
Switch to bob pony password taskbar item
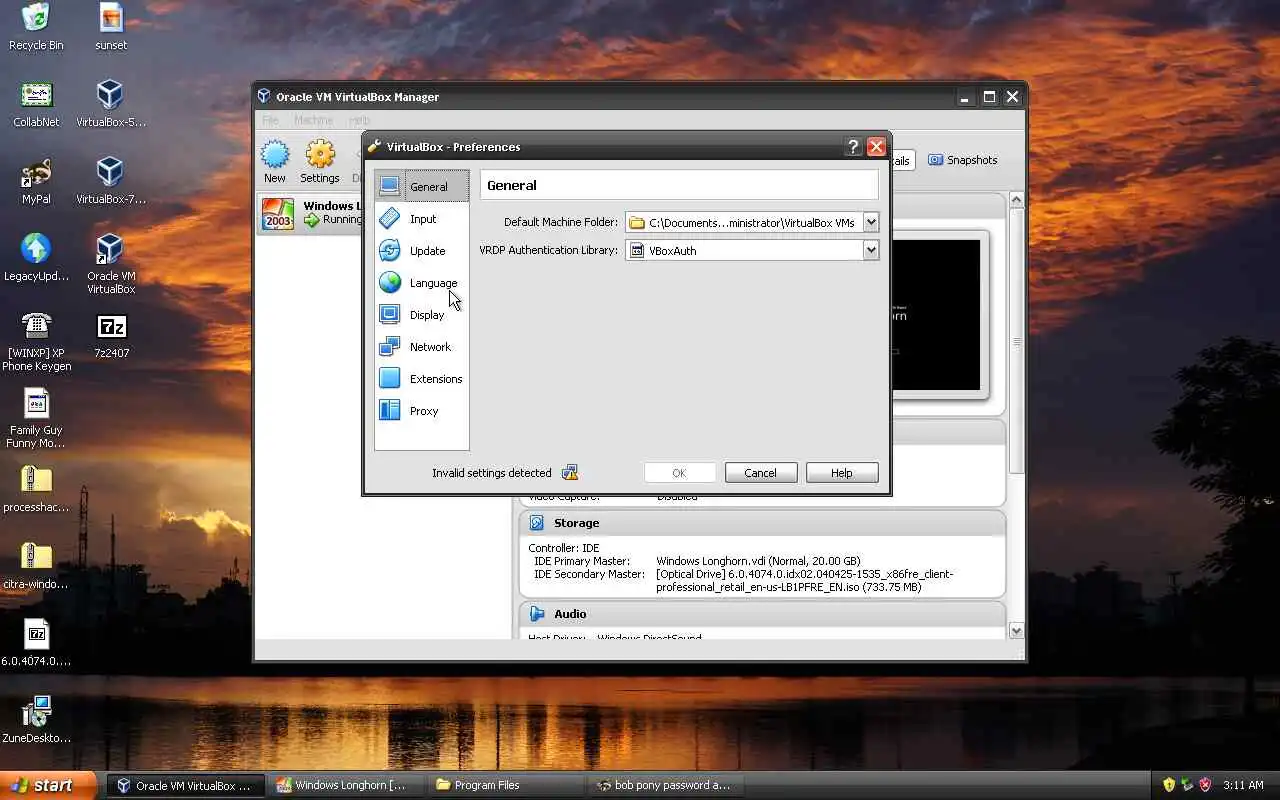click(x=666, y=785)
